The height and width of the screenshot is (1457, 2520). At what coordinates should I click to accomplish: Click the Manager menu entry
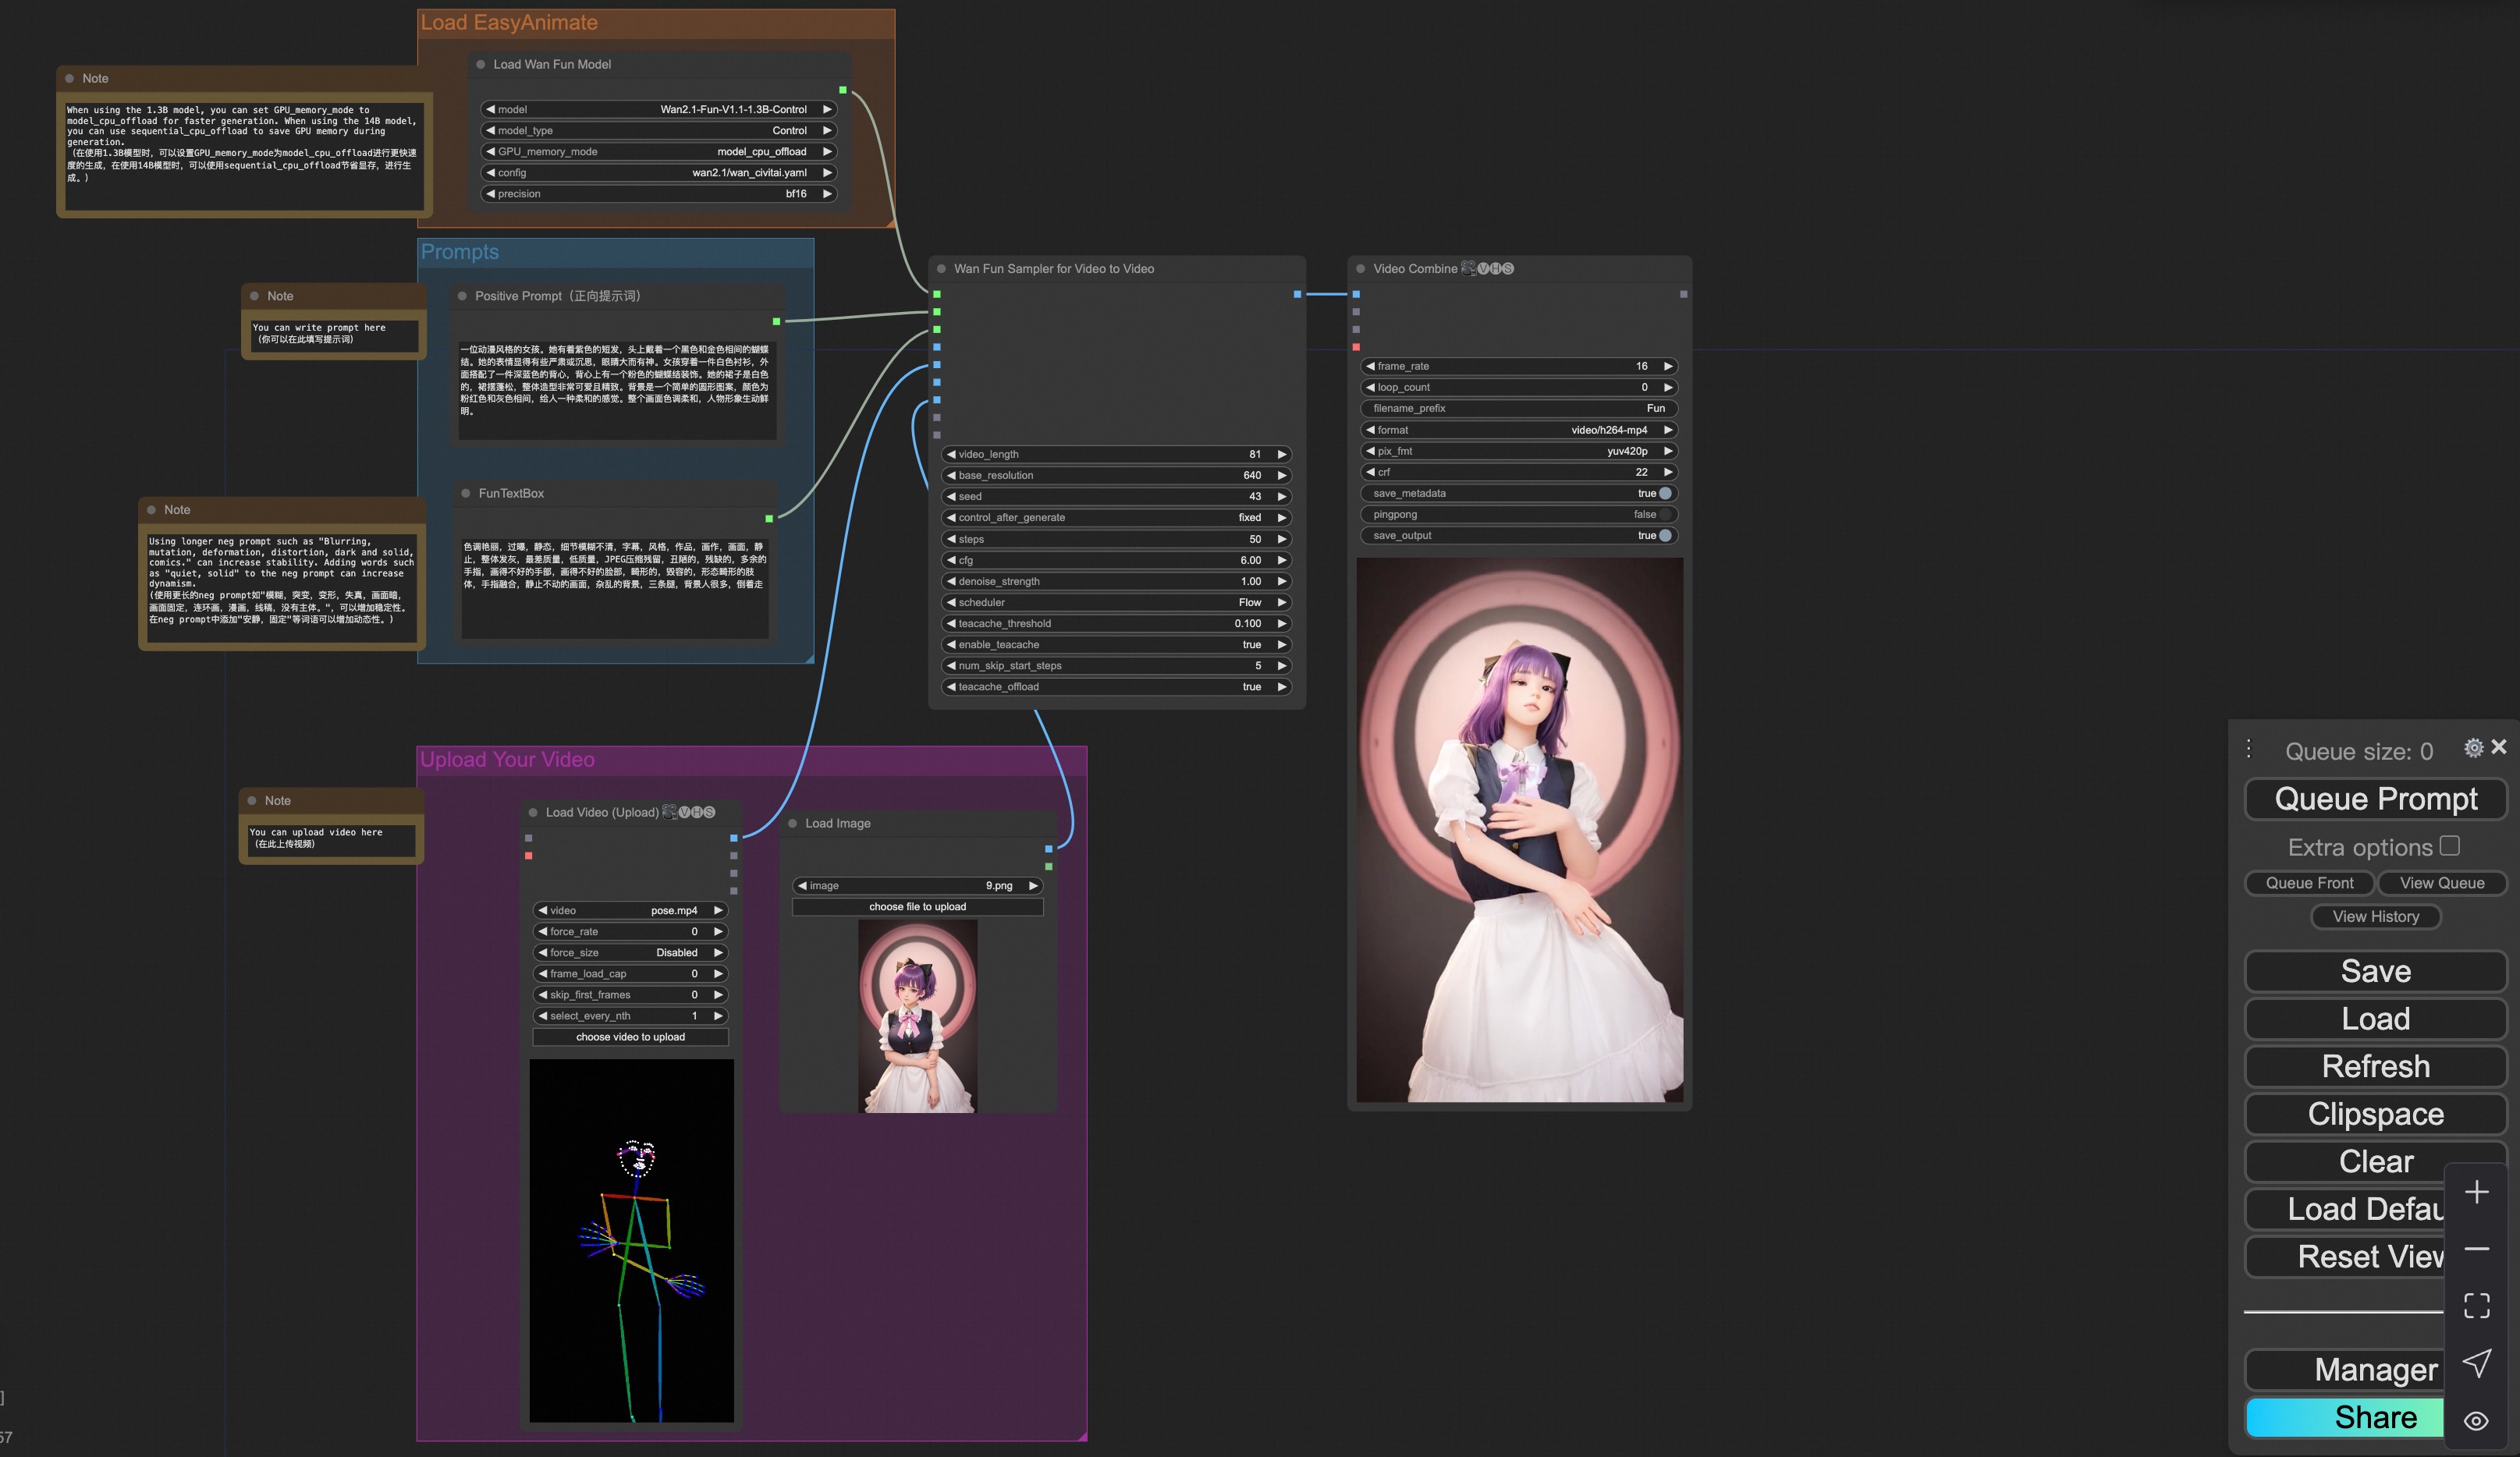[x=2374, y=1370]
